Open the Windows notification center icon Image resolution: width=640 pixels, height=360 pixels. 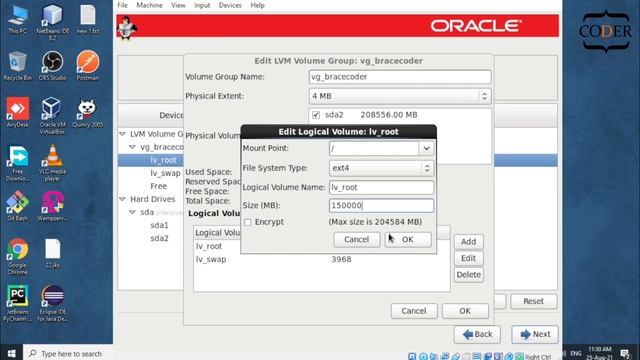click(626, 353)
